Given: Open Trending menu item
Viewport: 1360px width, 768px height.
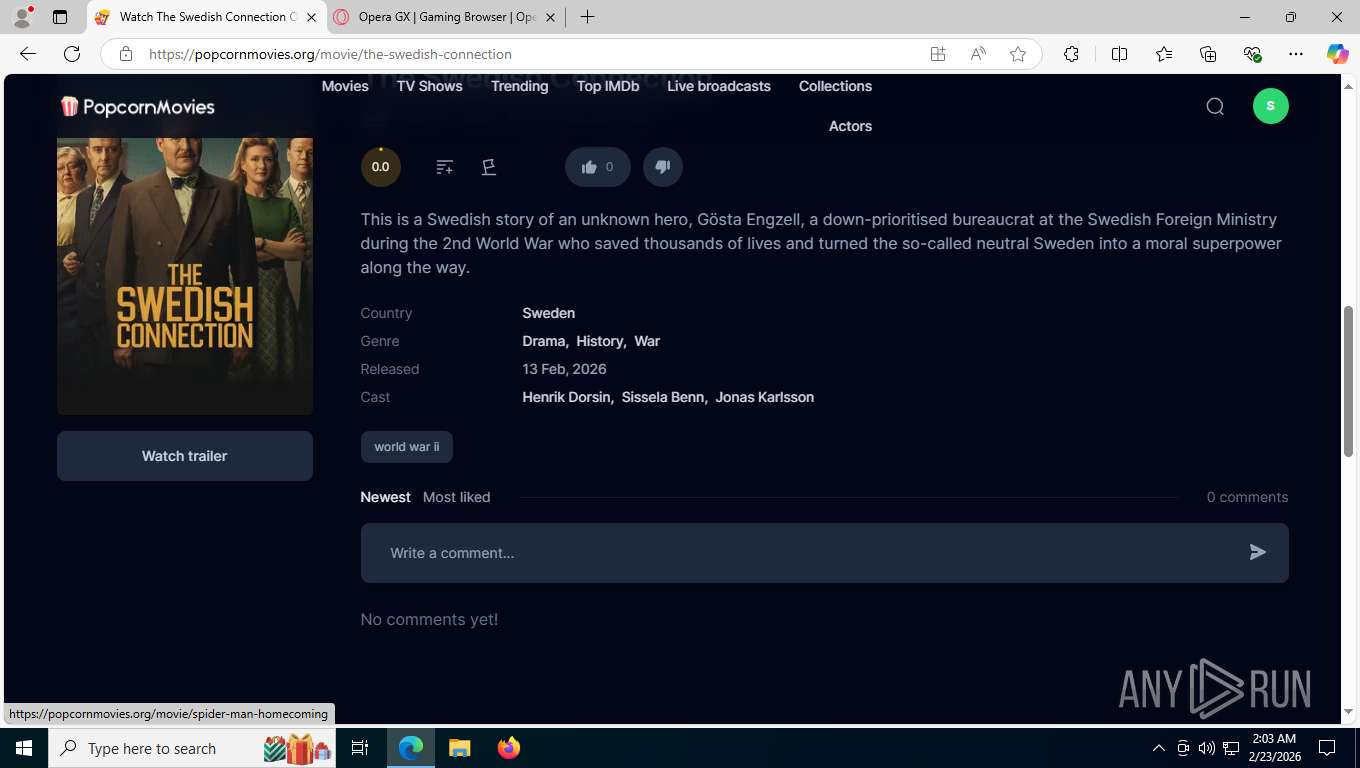Looking at the screenshot, I should point(520,86).
